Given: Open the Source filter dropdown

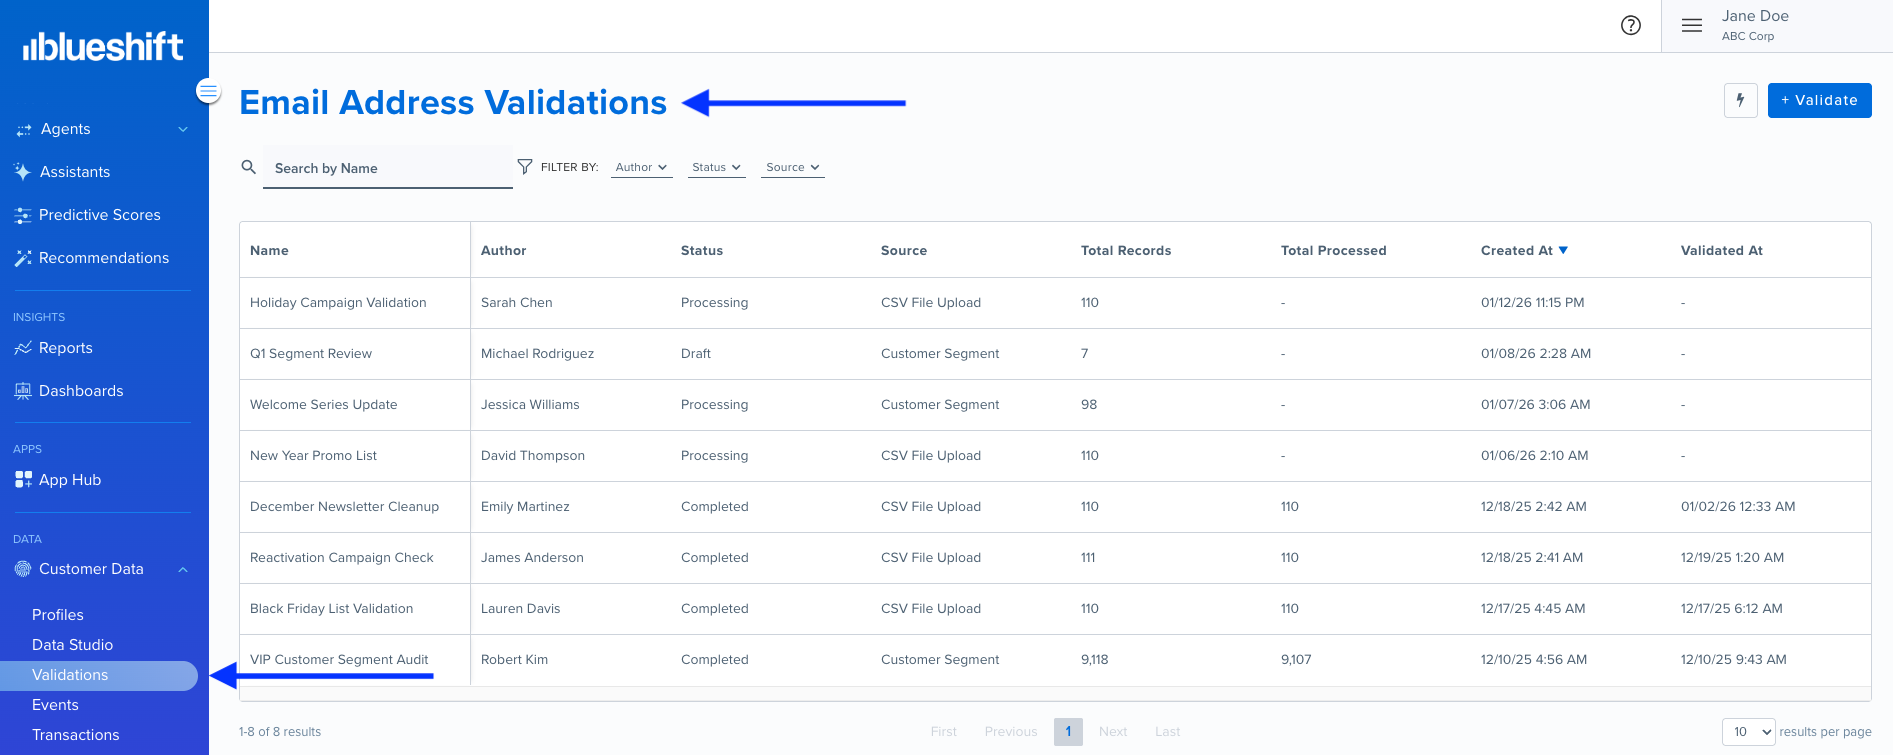Looking at the screenshot, I should [x=793, y=167].
